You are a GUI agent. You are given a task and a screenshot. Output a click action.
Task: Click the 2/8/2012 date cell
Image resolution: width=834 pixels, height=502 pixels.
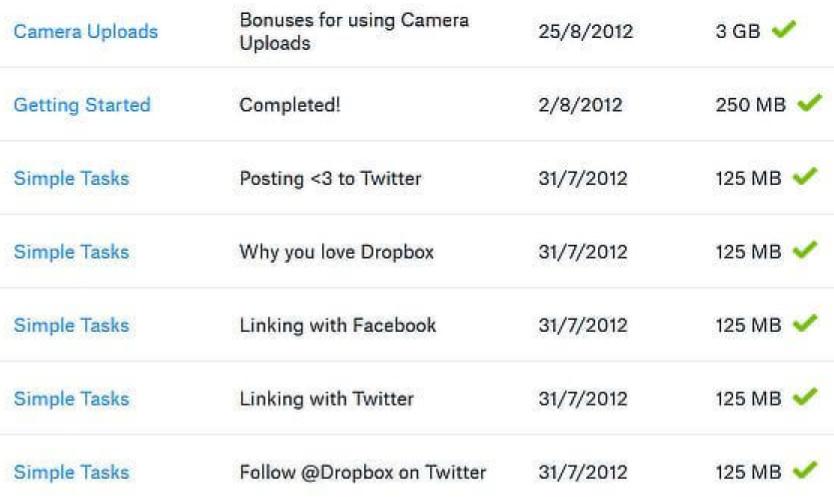coord(580,105)
